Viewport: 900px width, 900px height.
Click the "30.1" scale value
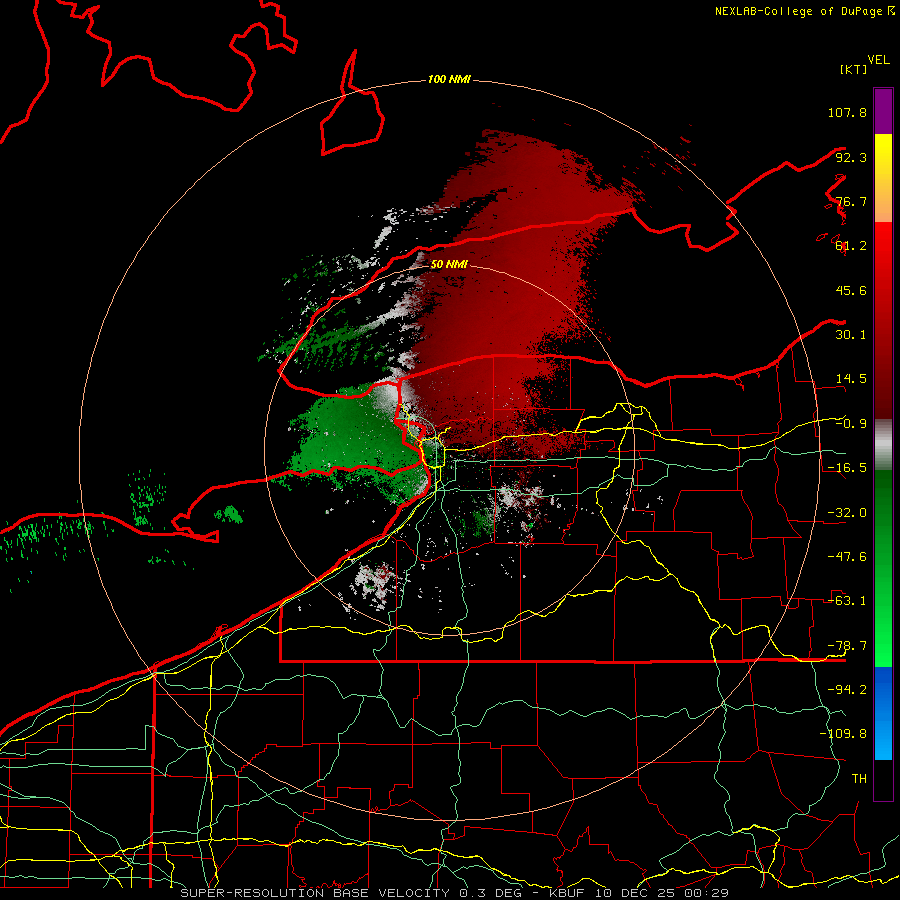[851, 335]
